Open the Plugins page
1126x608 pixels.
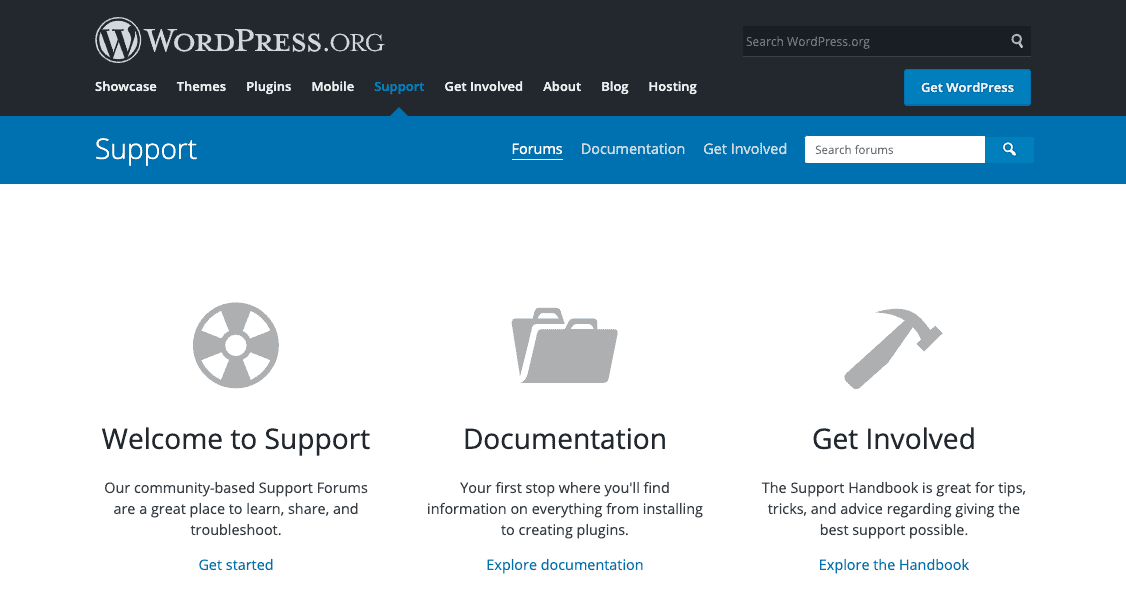tap(269, 86)
